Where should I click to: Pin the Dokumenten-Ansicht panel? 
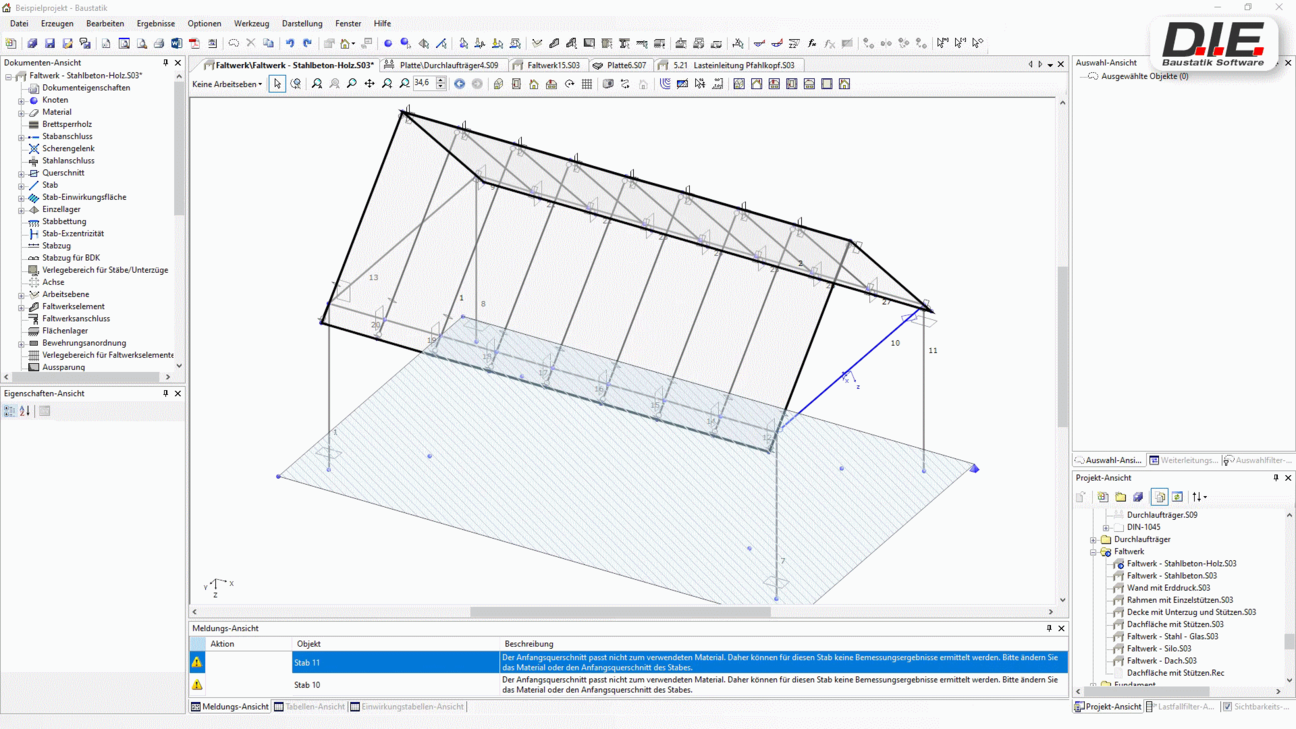(x=166, y=62)
